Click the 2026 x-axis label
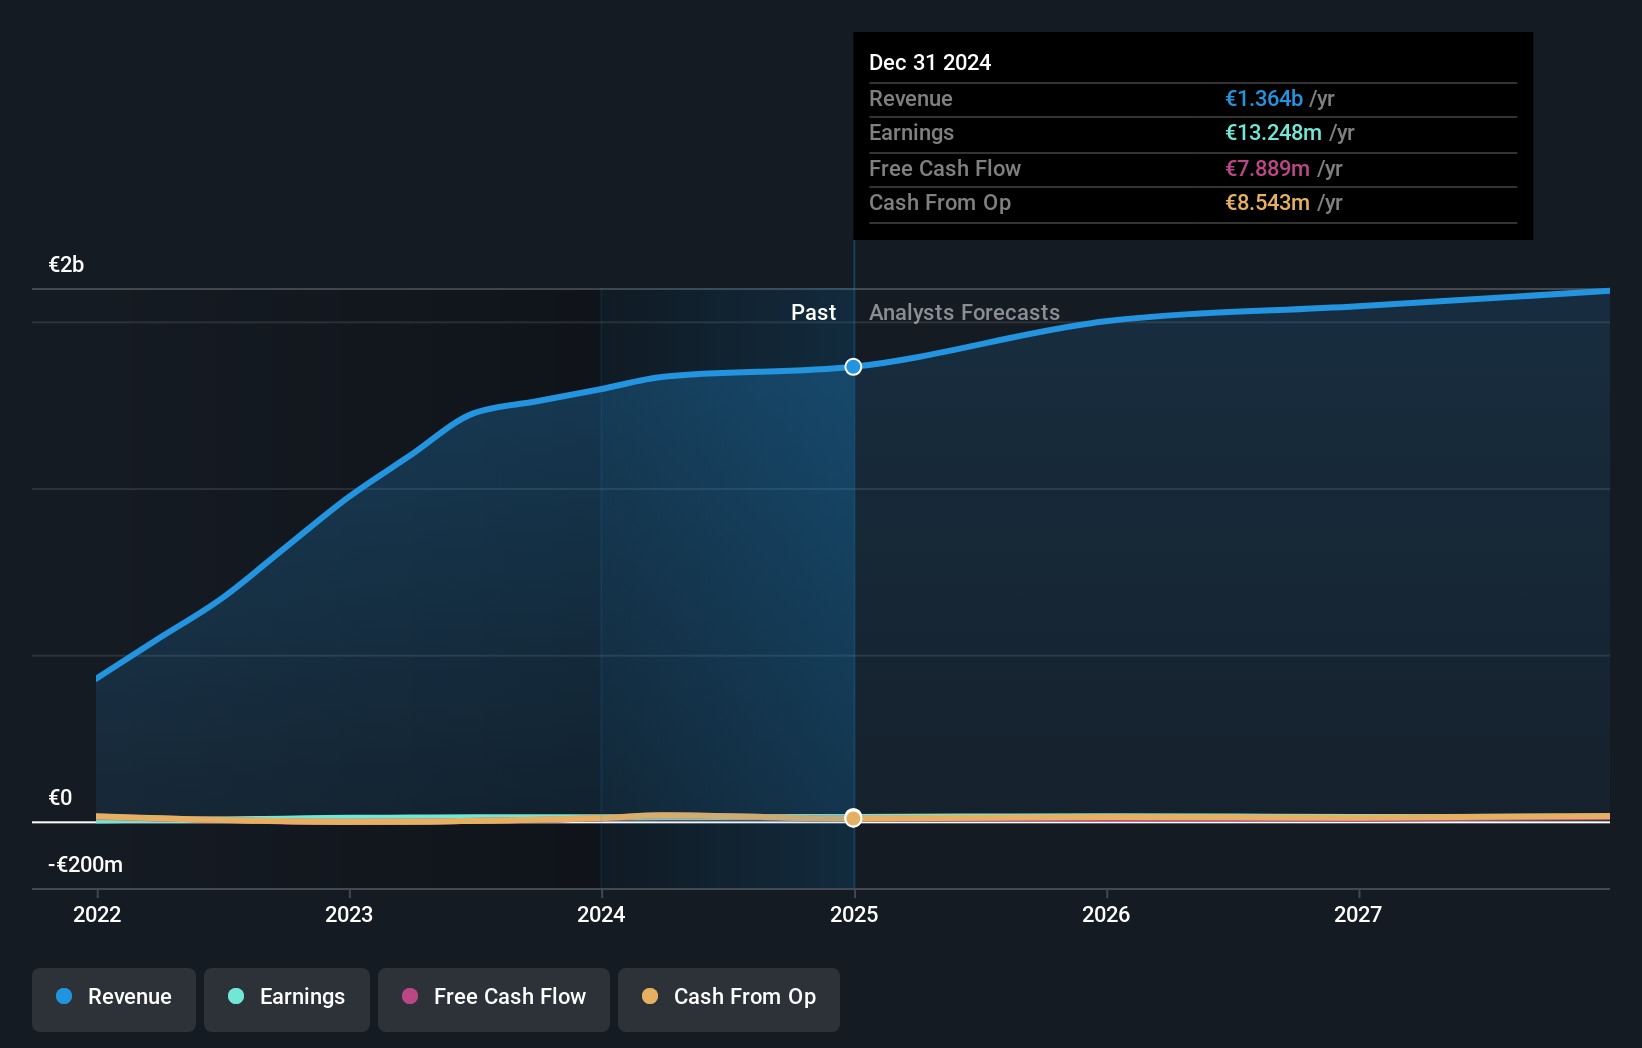The height and width of the screenshot is (1048, 1642). [1106, 914]
